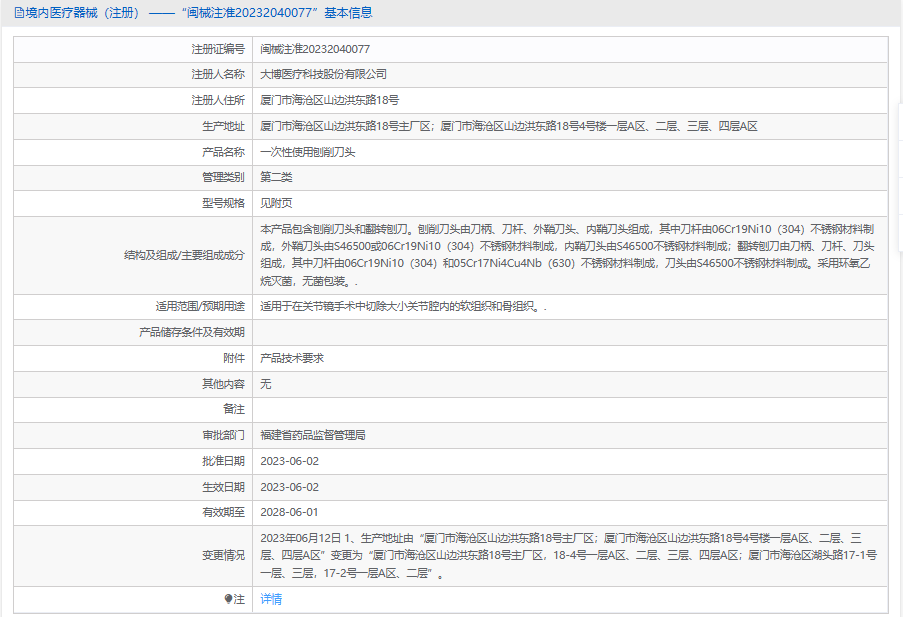Click the 适用范围/预期用途 value text

click(403, 307)
